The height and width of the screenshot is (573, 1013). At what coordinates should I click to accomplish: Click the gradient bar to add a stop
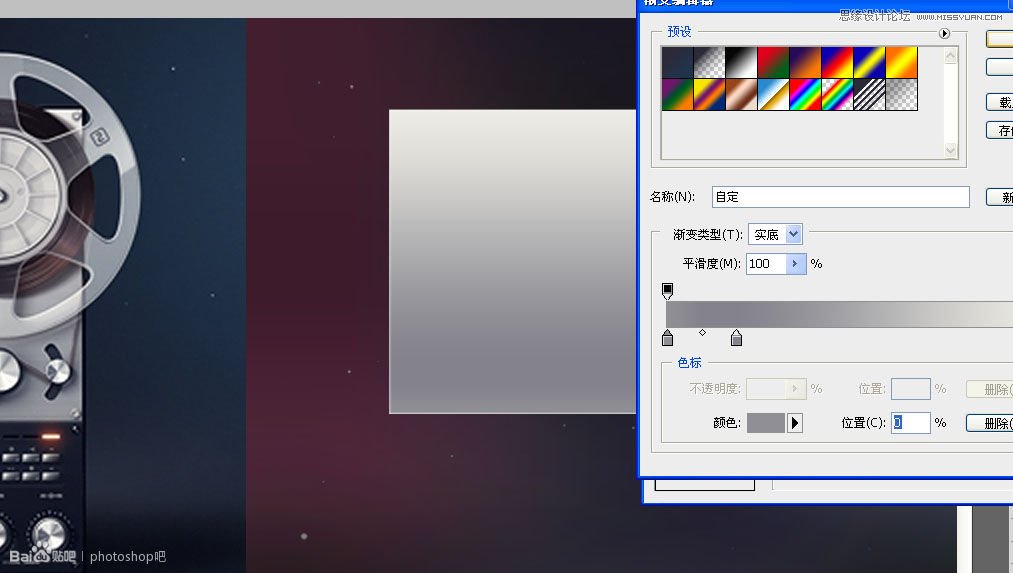839,315
